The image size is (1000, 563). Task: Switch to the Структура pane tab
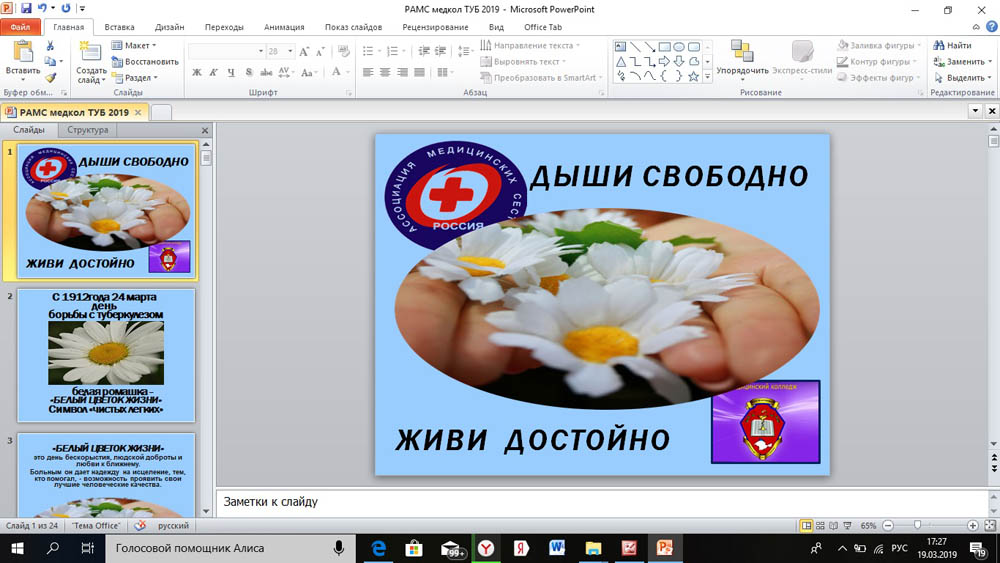(x=87, y=129)
